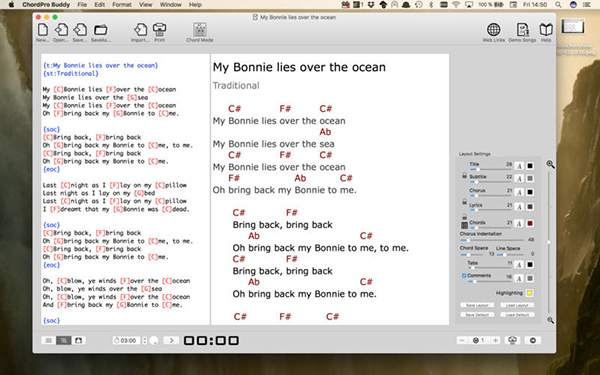Save the song using Save icon

80,30
